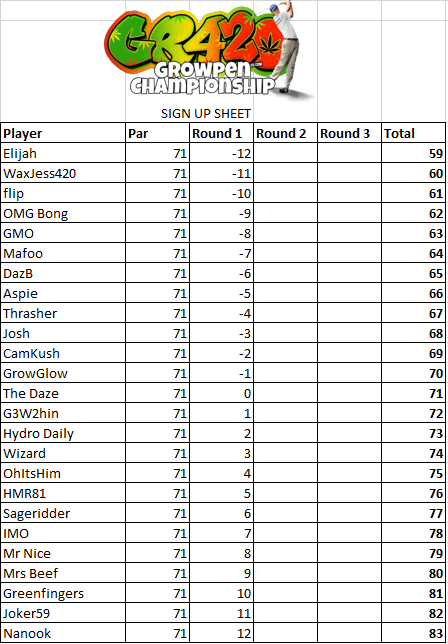448x644 pixels.
Task: Click Nanook's Total cell showing 83
Action: pos(414,633)
